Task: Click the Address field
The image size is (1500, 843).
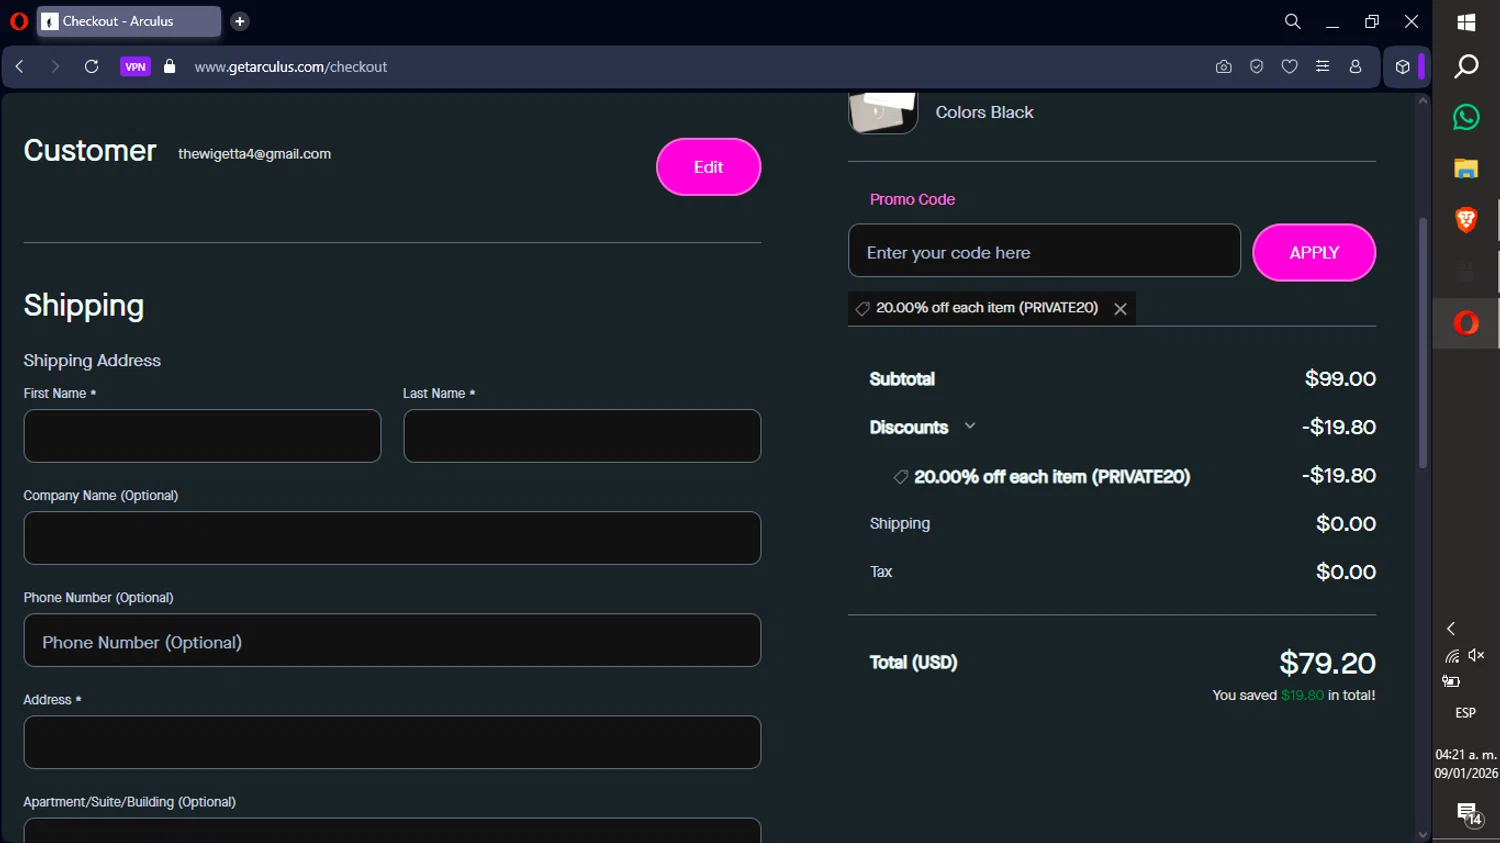Action: coord(392,742)
